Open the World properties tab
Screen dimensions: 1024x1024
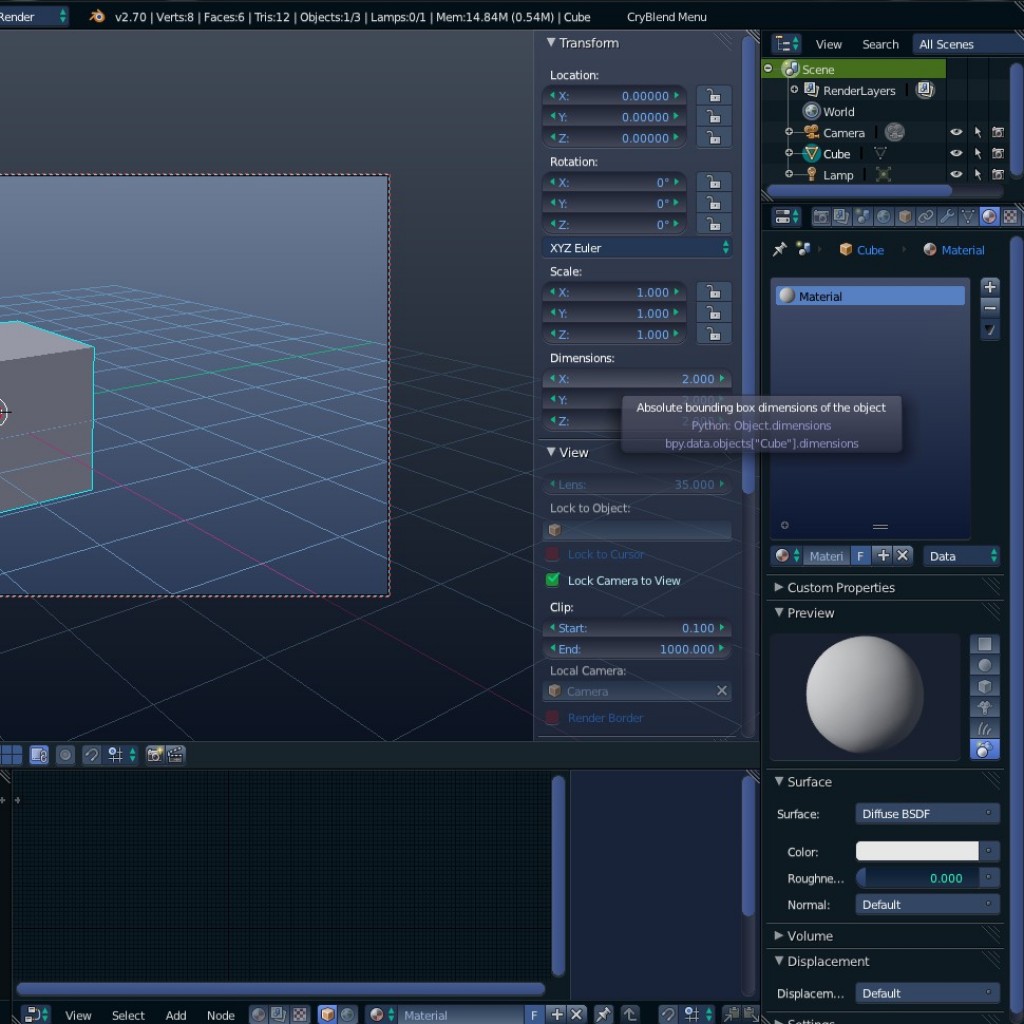click(x=883, y=216)
